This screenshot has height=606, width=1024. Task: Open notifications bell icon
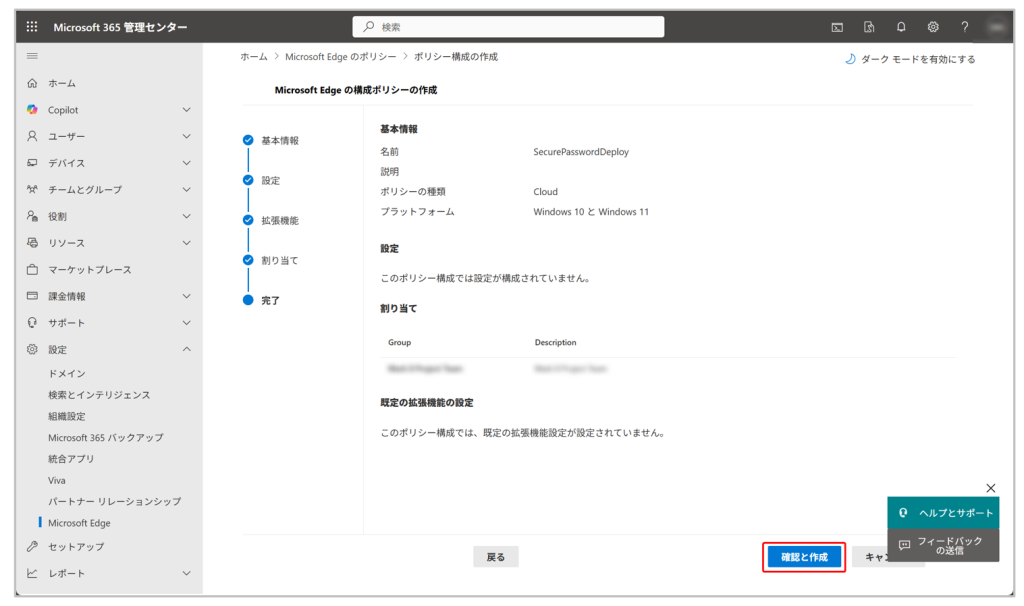pos(901,27)
